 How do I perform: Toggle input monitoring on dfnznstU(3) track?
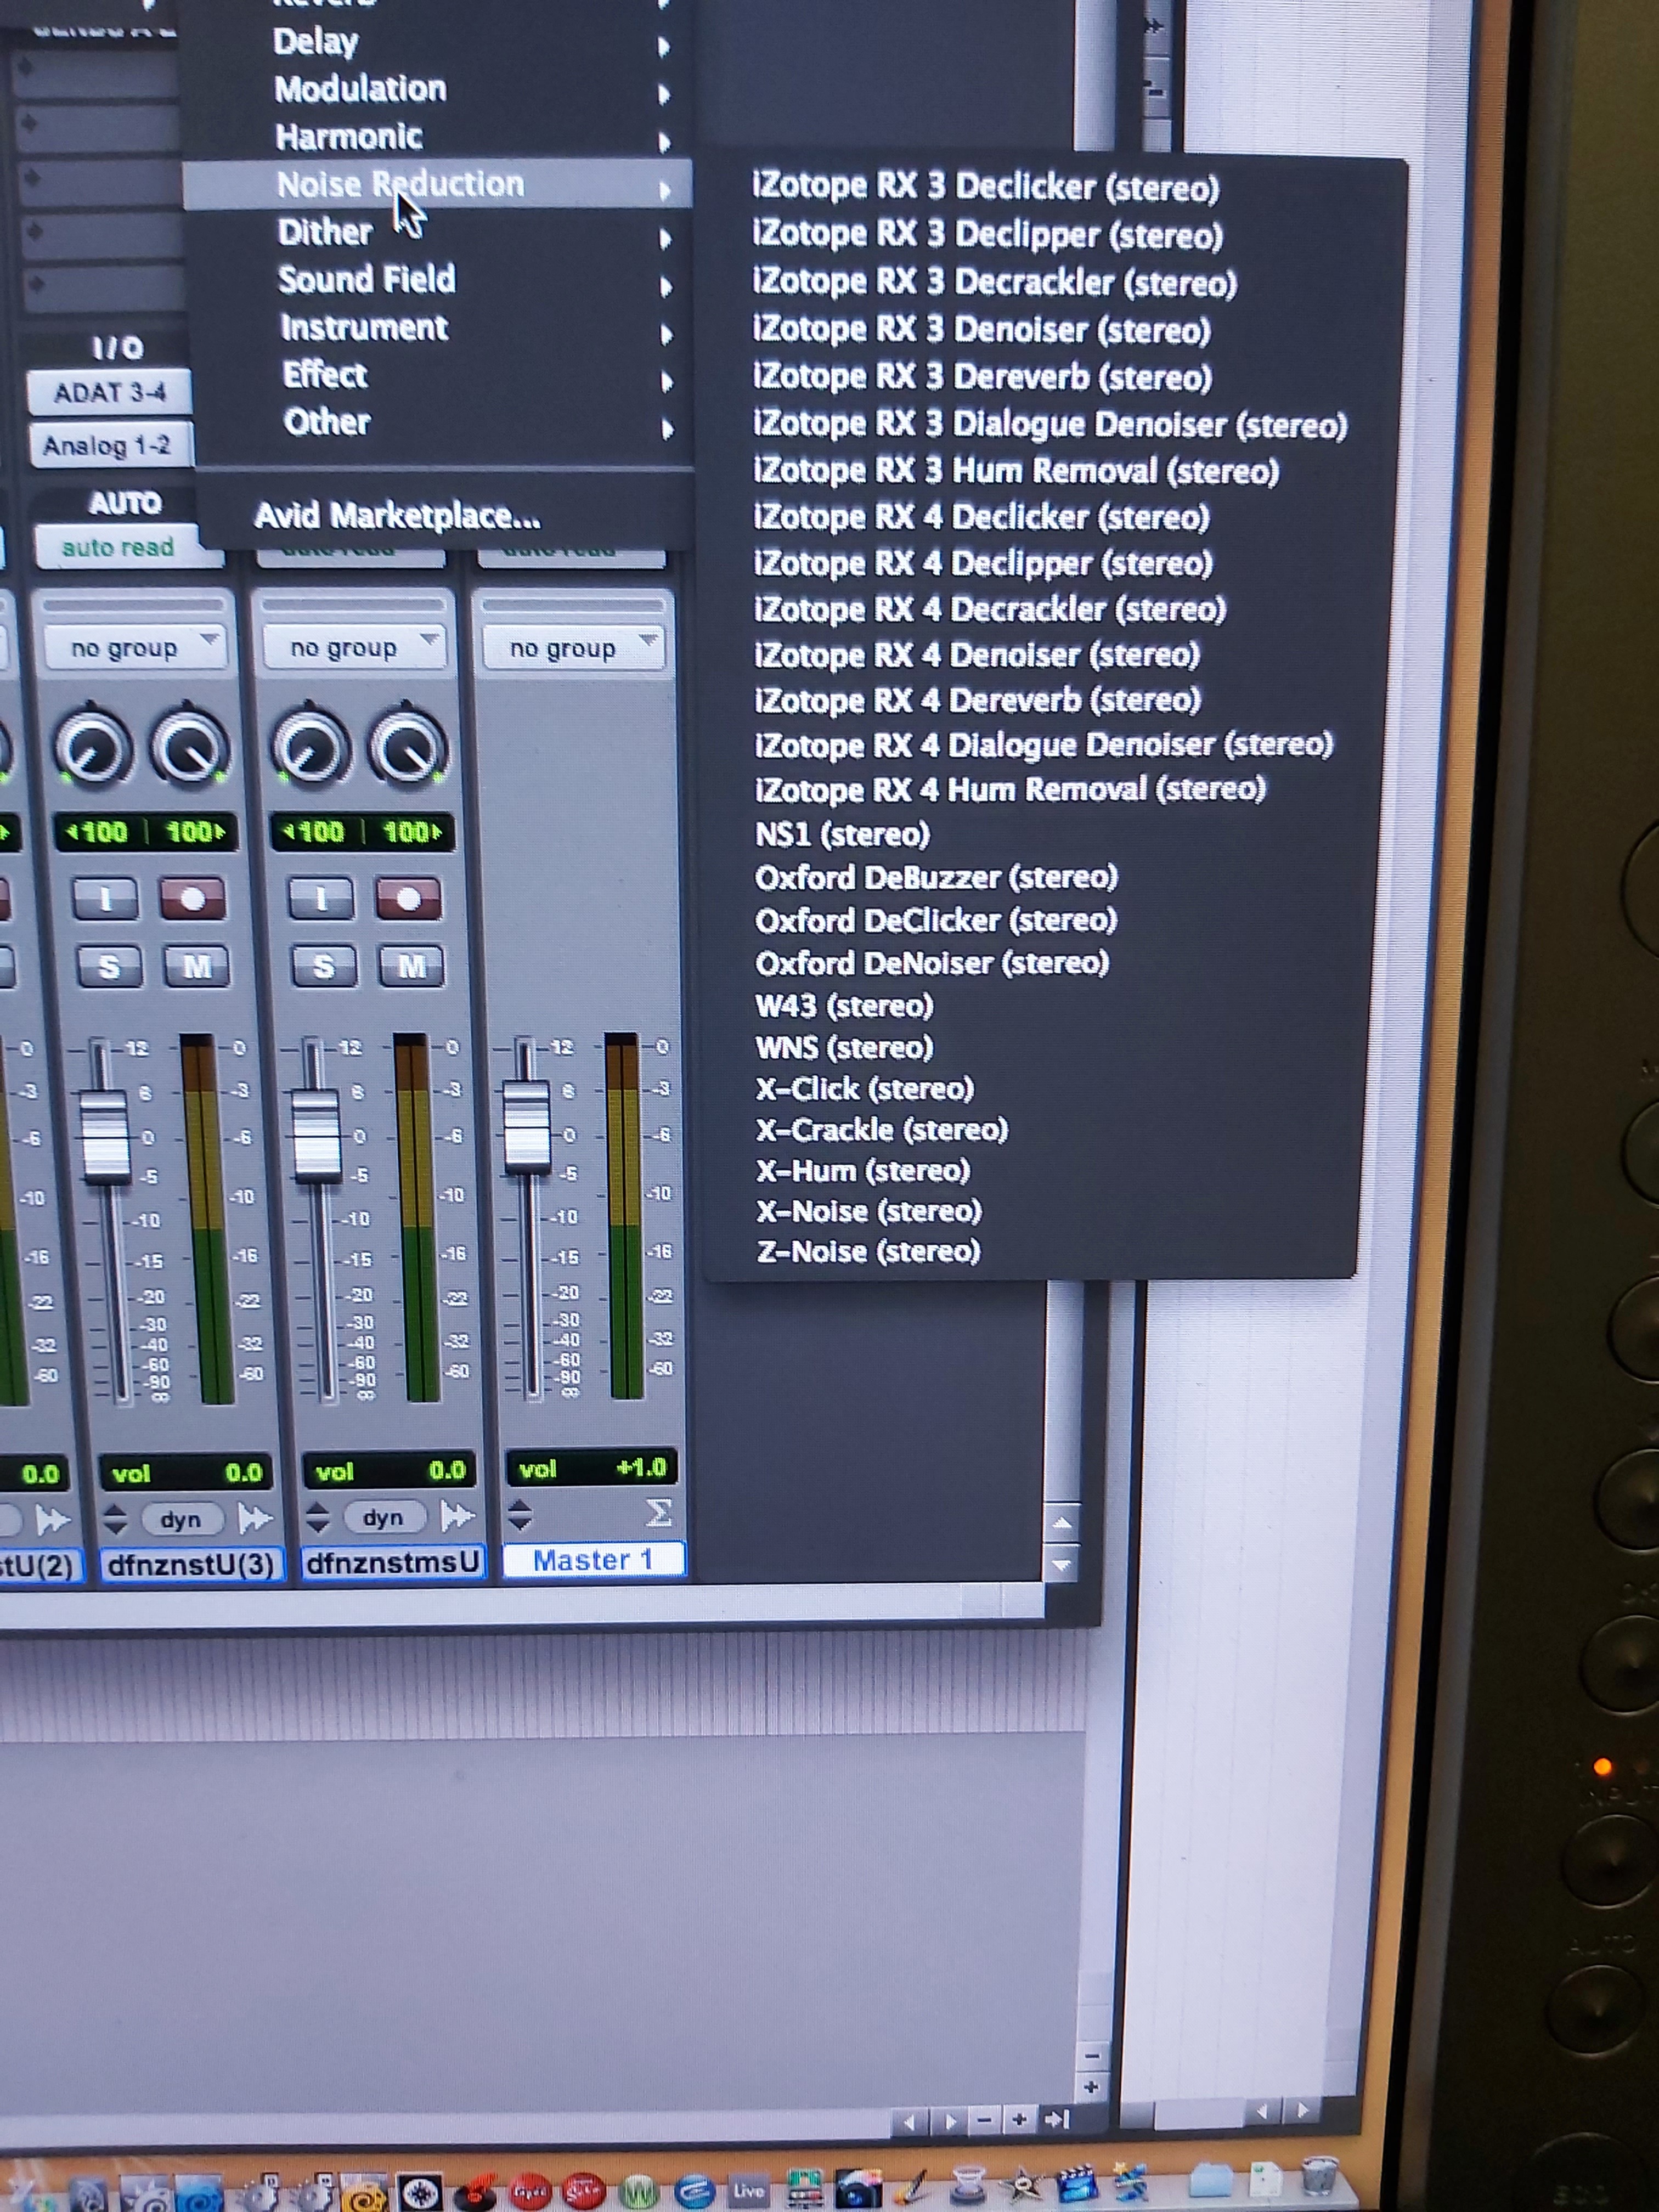point(106,899)
